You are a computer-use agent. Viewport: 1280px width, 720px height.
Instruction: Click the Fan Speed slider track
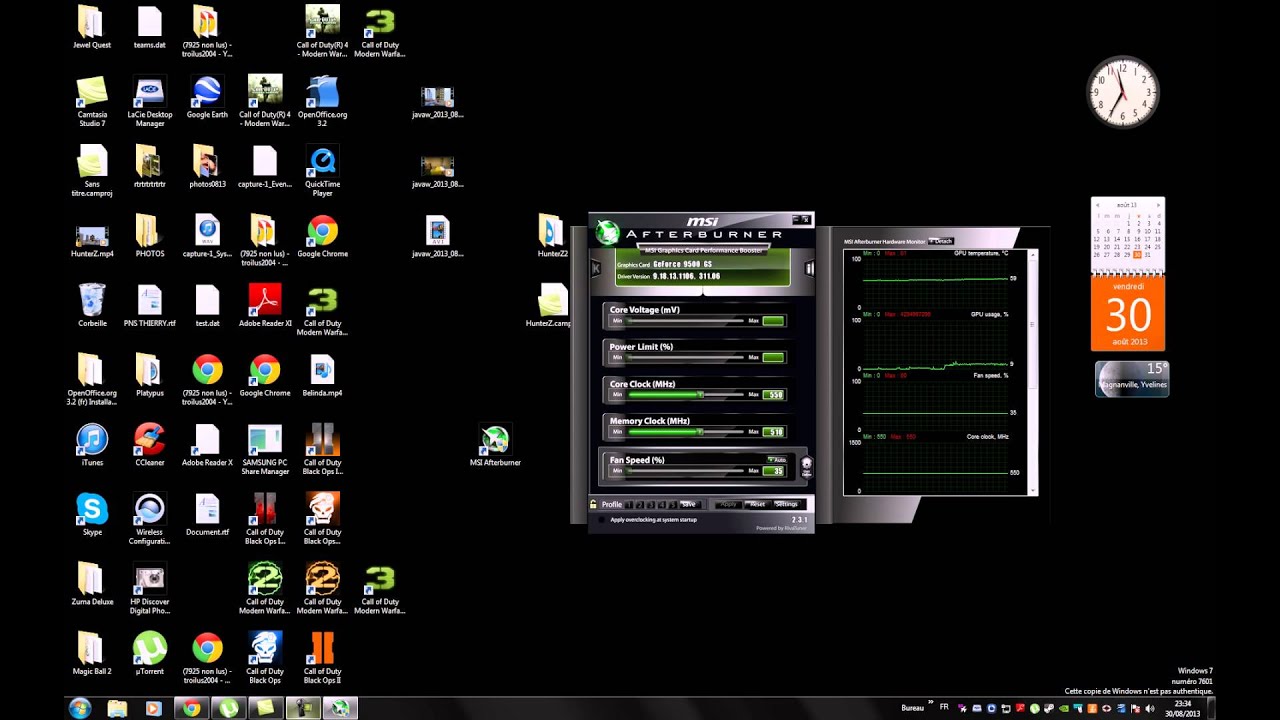tap(685, 471)
